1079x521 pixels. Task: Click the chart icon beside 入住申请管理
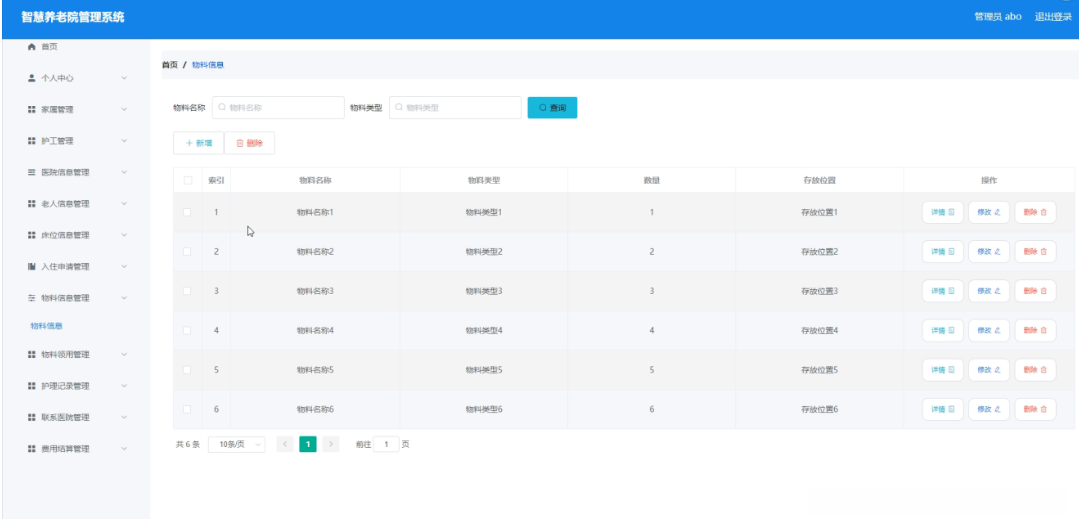(x=31, y=266)
